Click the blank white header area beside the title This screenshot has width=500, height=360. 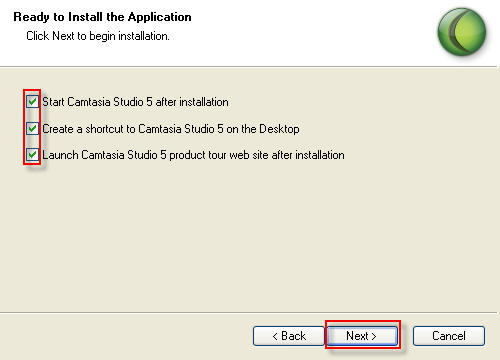point(313,32)
